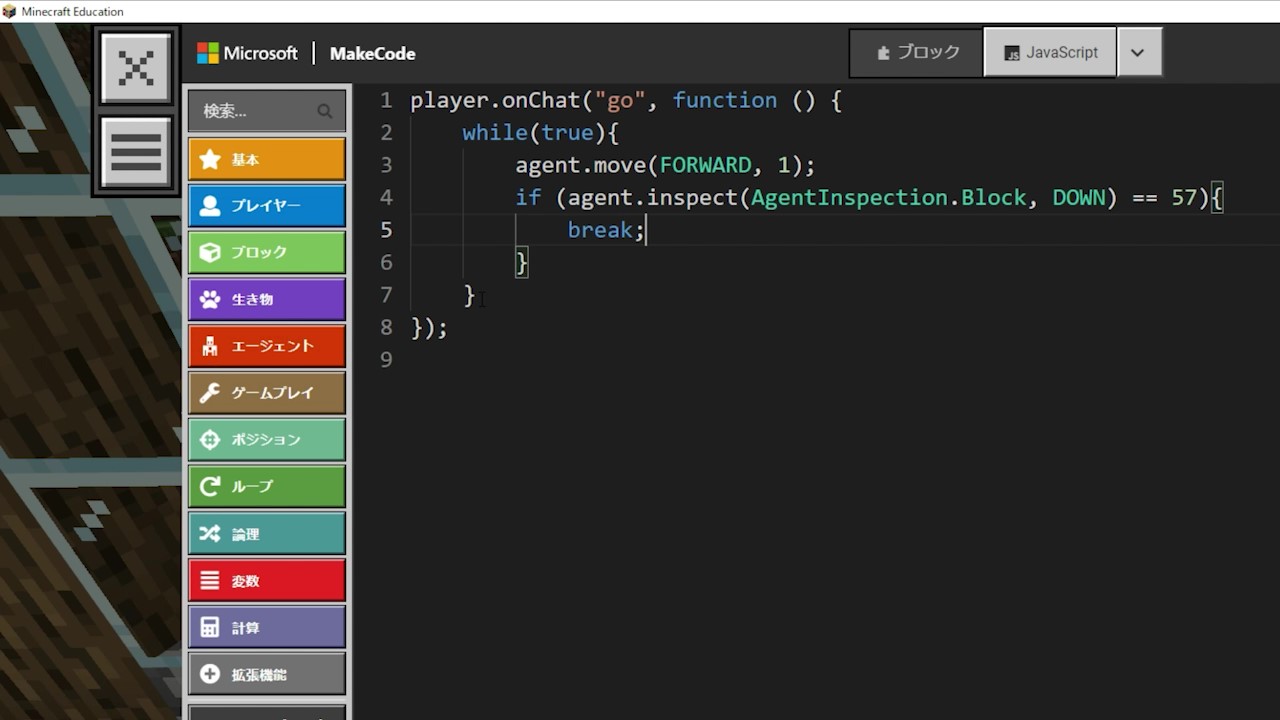Open the プレイヤー (Player) category
This screenshot has width=1280, height=720.
[266, 206]
